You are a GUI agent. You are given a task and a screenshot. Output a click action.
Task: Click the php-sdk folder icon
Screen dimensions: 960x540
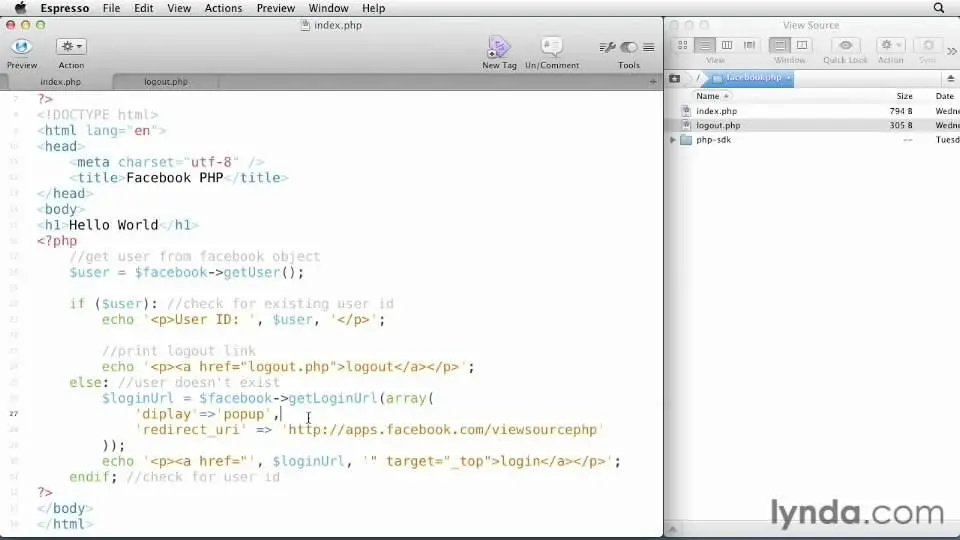686,140
